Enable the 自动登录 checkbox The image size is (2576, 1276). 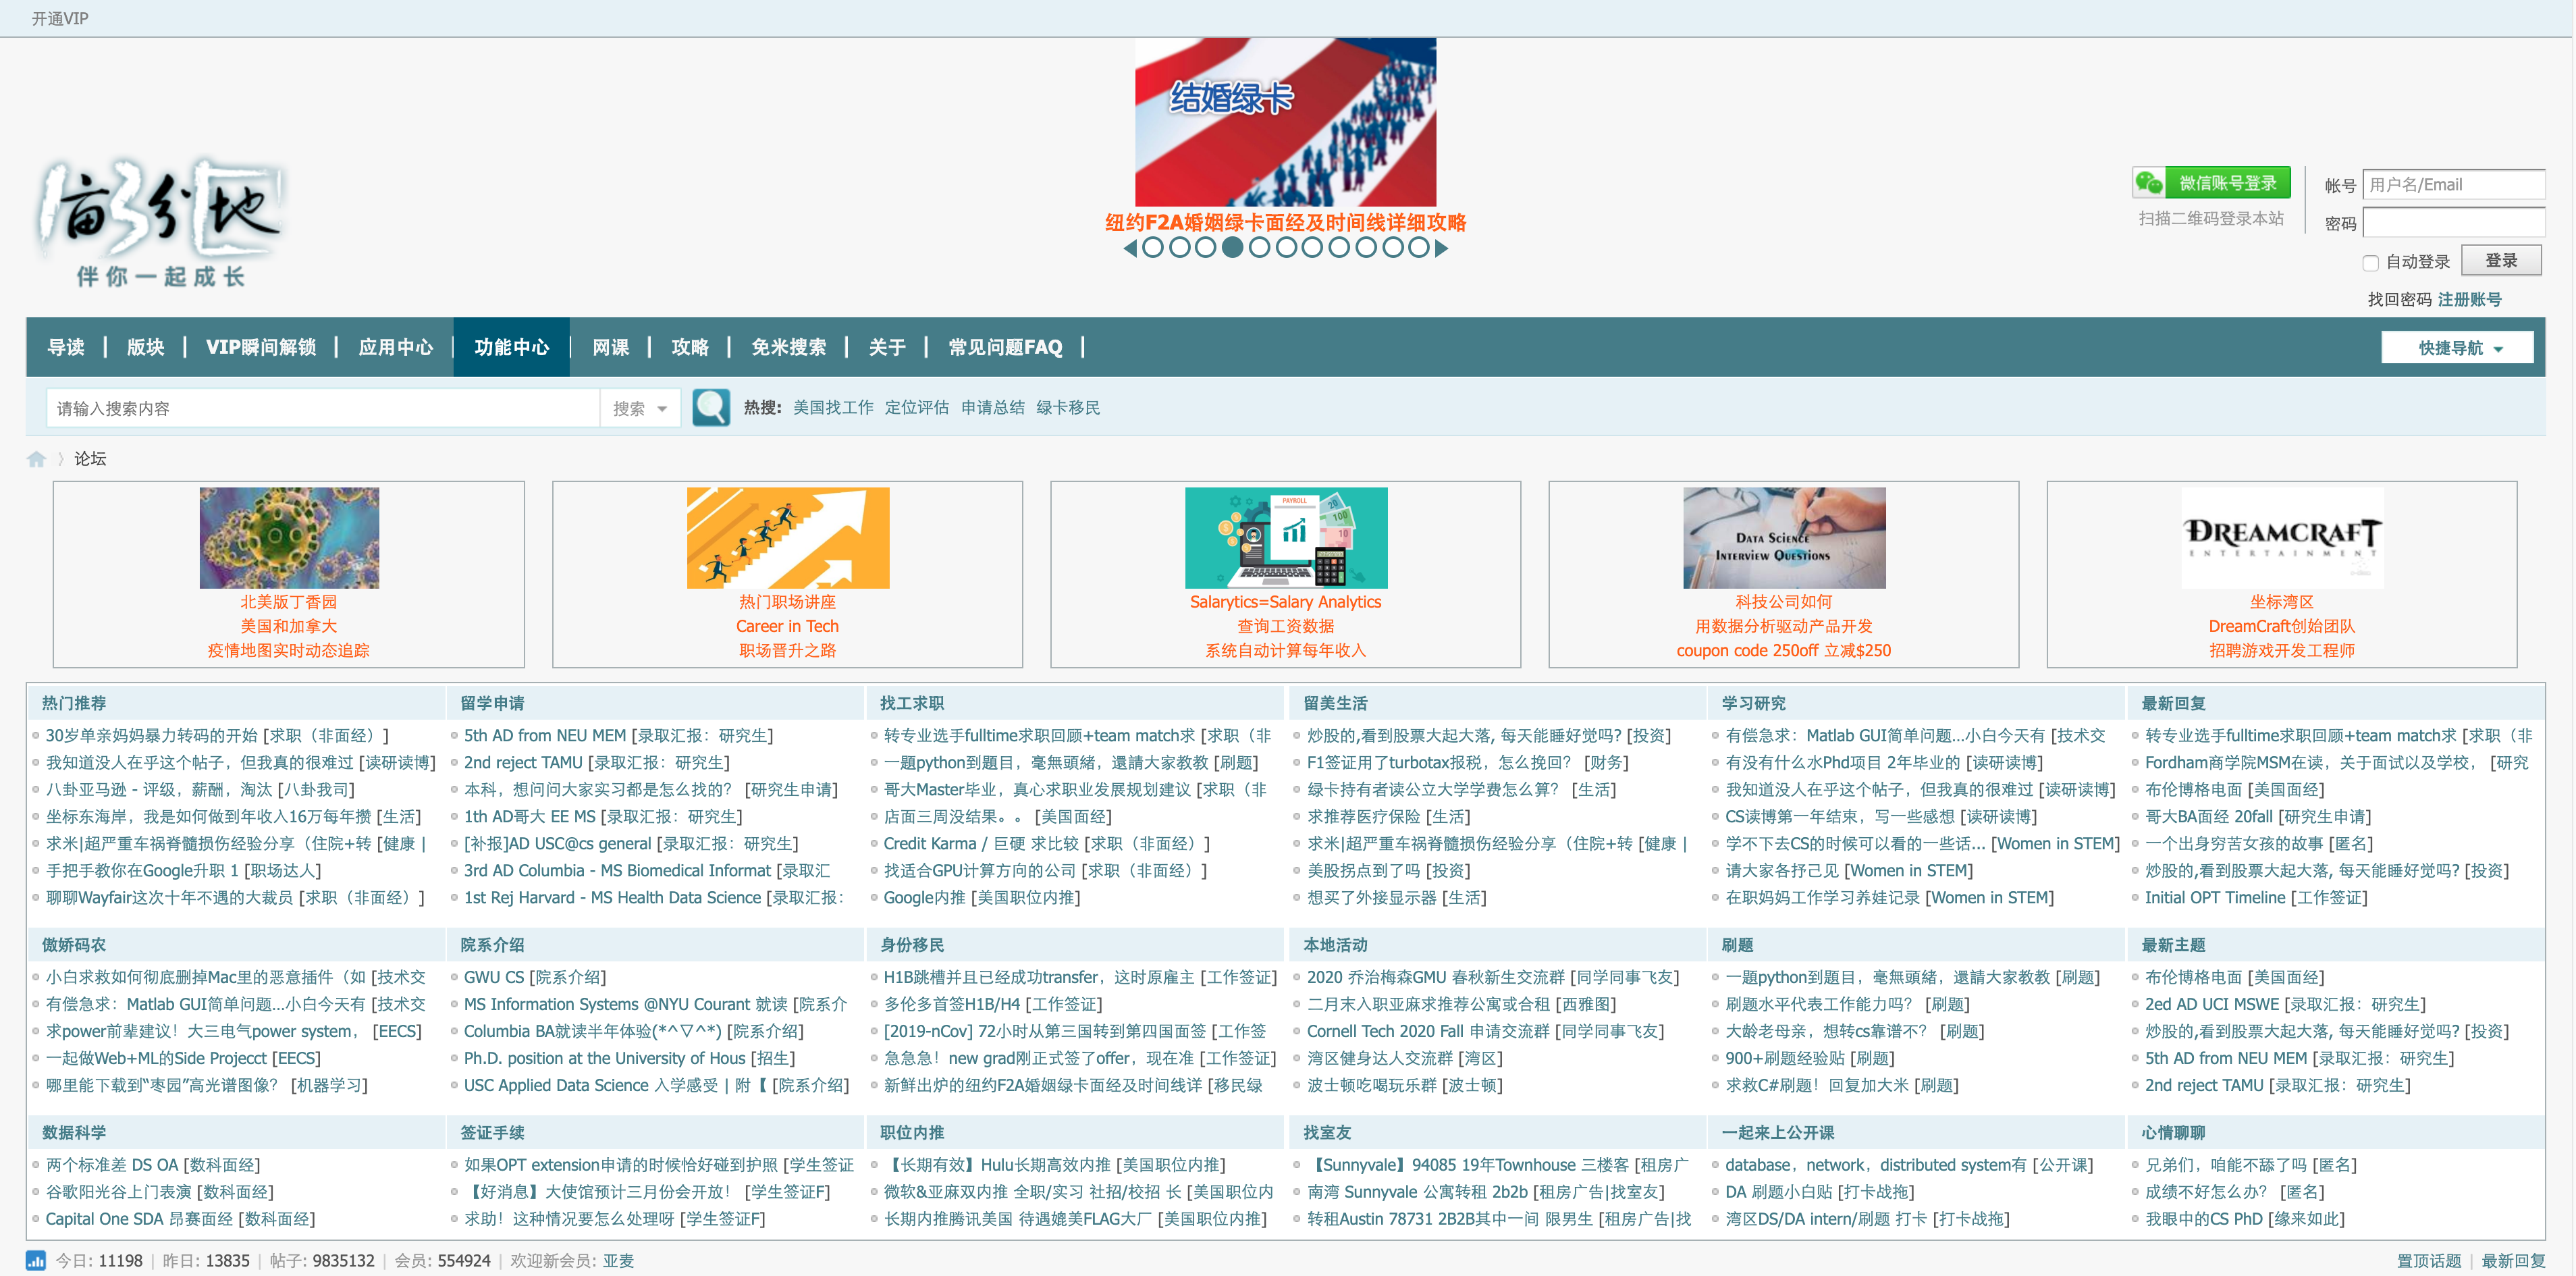[2369, 263]
